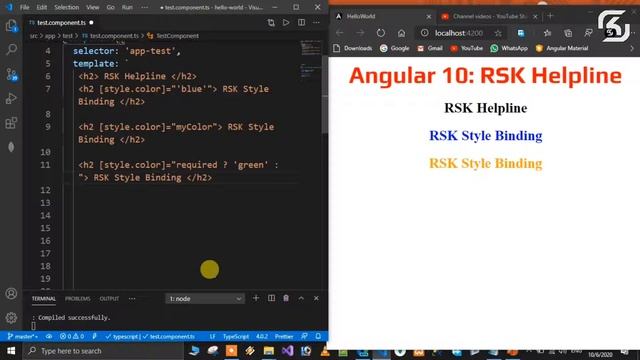Viewport: 640px width, 360px height.
Task: Click the browser Back button
Action: click(340, 33)
